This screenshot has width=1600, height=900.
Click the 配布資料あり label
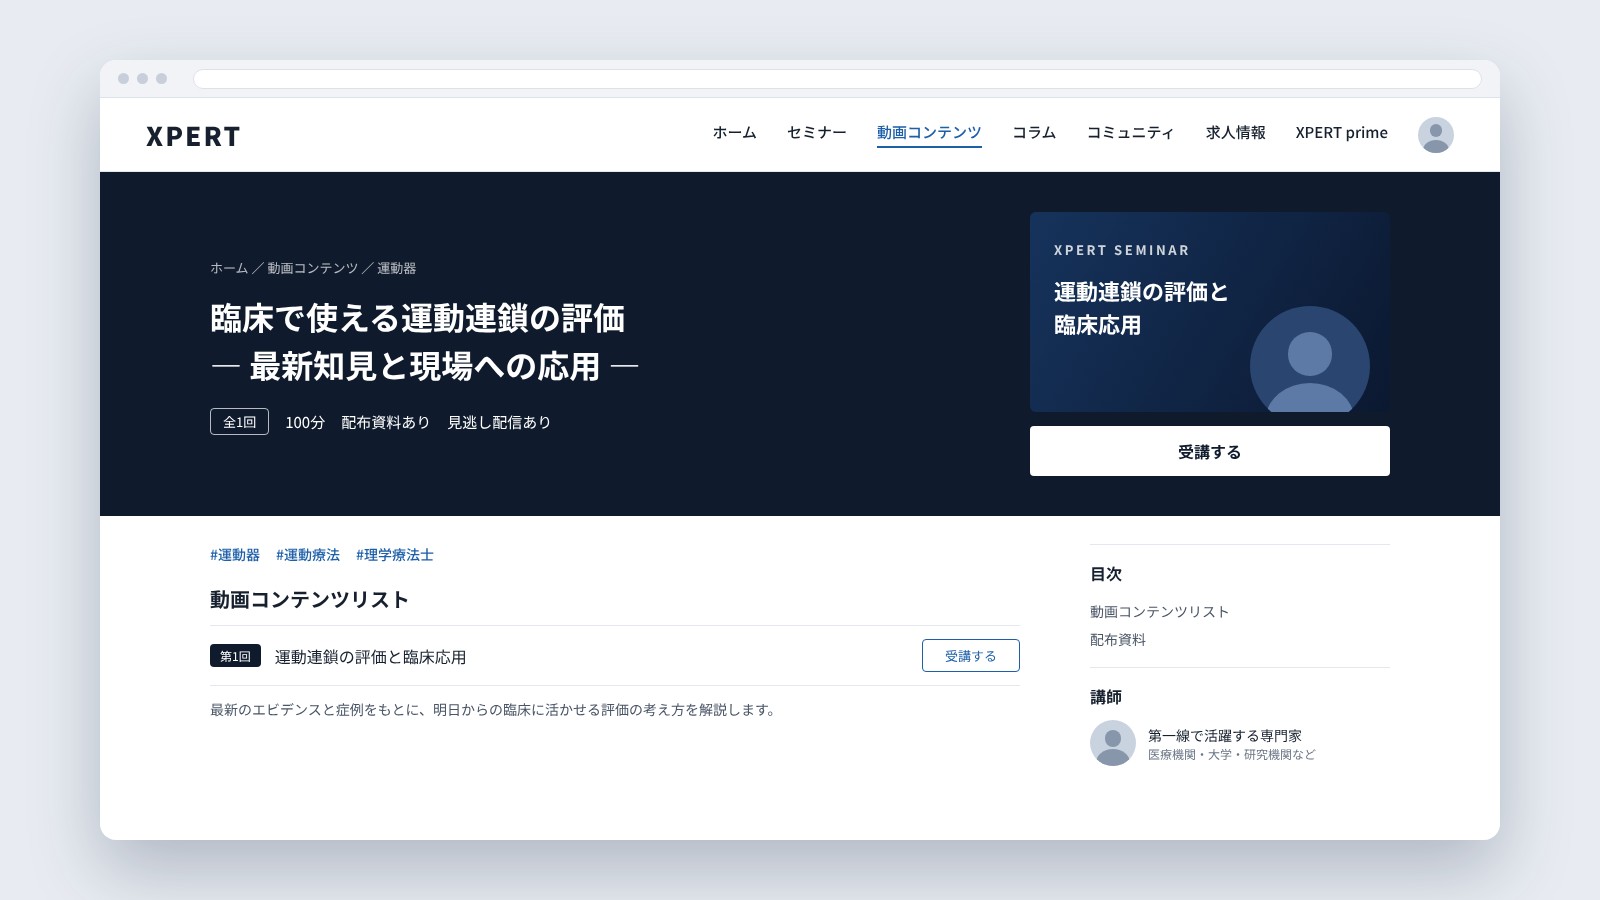tap(385, 422)
